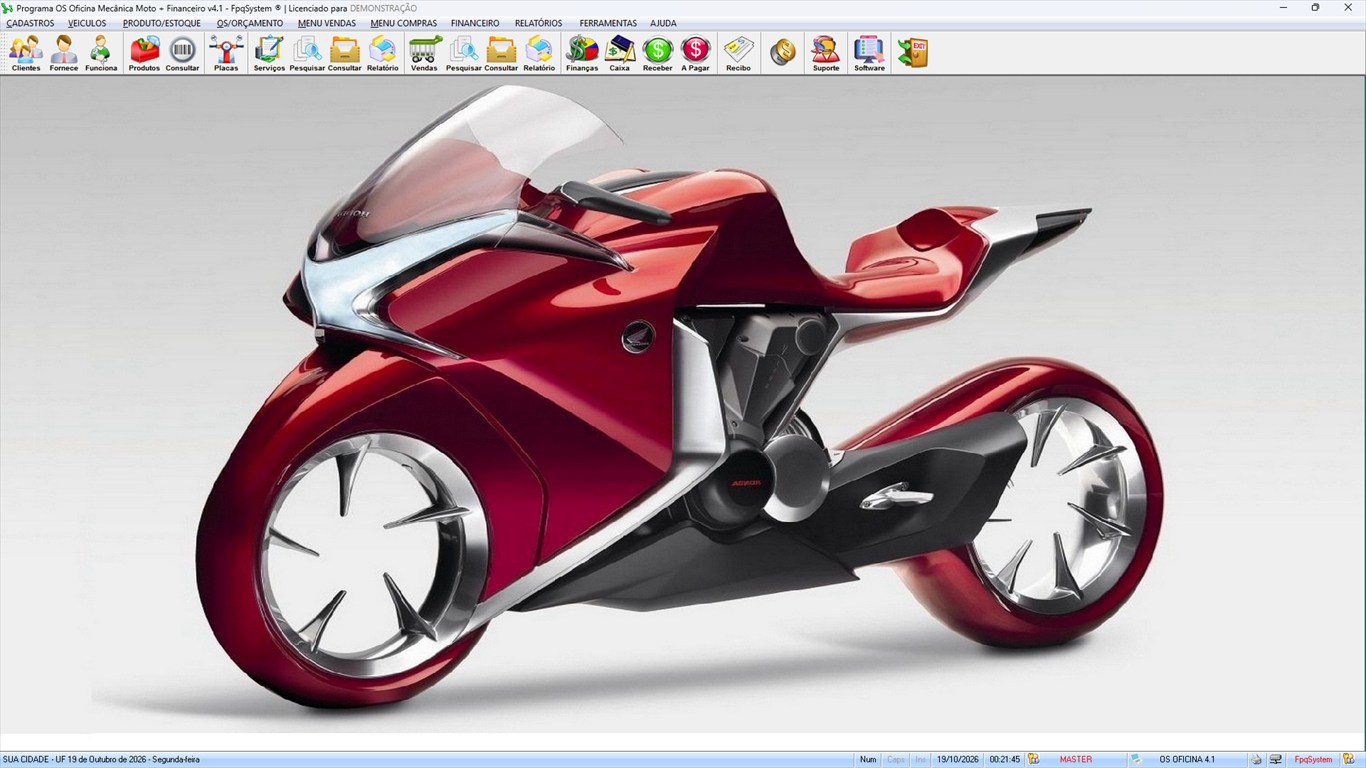
Task: Open the Funciona employees icon
Action: tap(101, 53)
